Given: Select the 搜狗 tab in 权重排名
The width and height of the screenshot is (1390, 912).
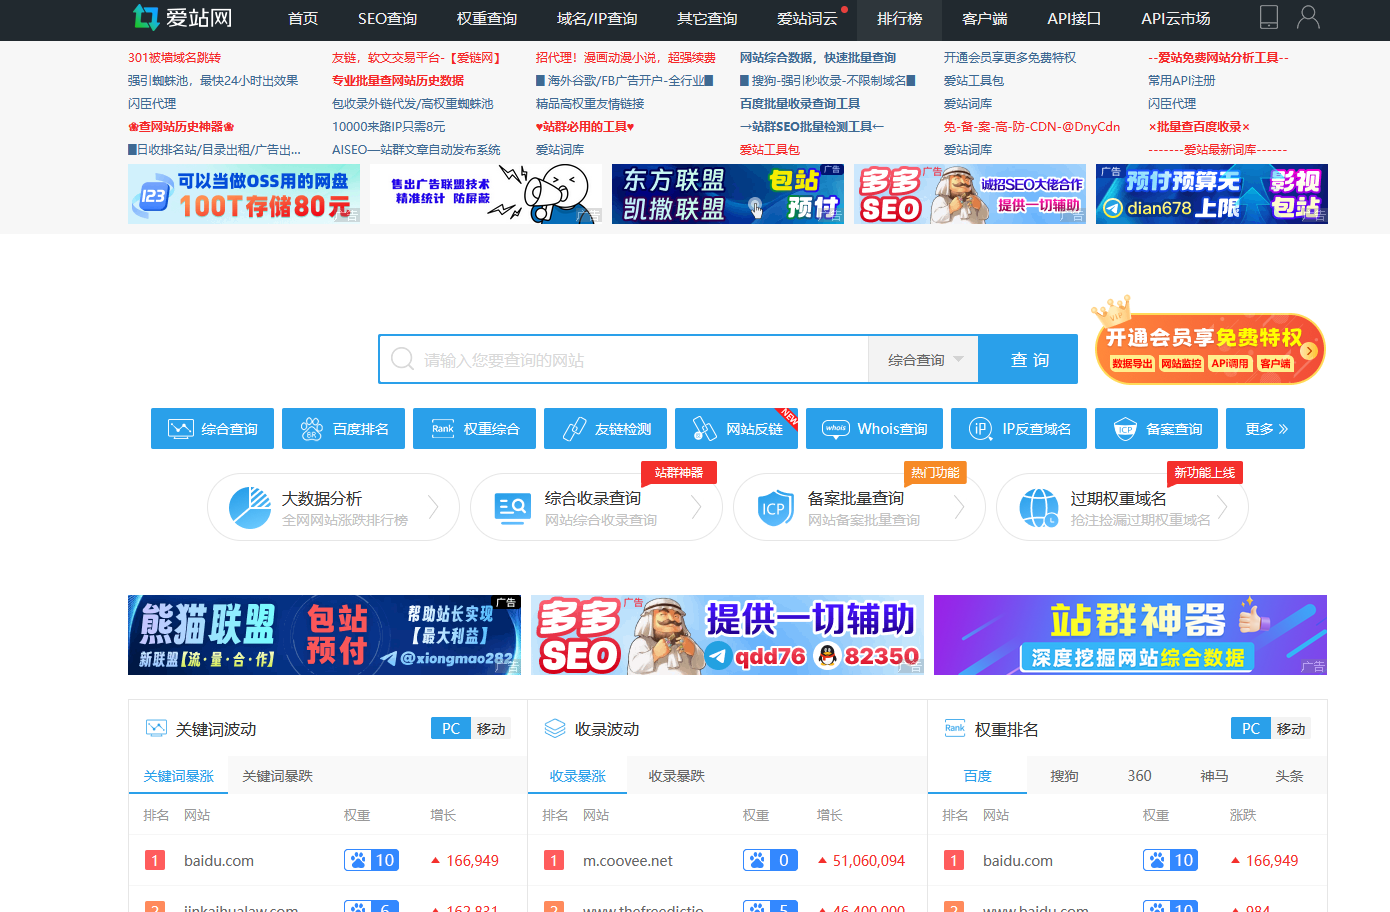Looking at the screenshot, I should click(1064, 776).
